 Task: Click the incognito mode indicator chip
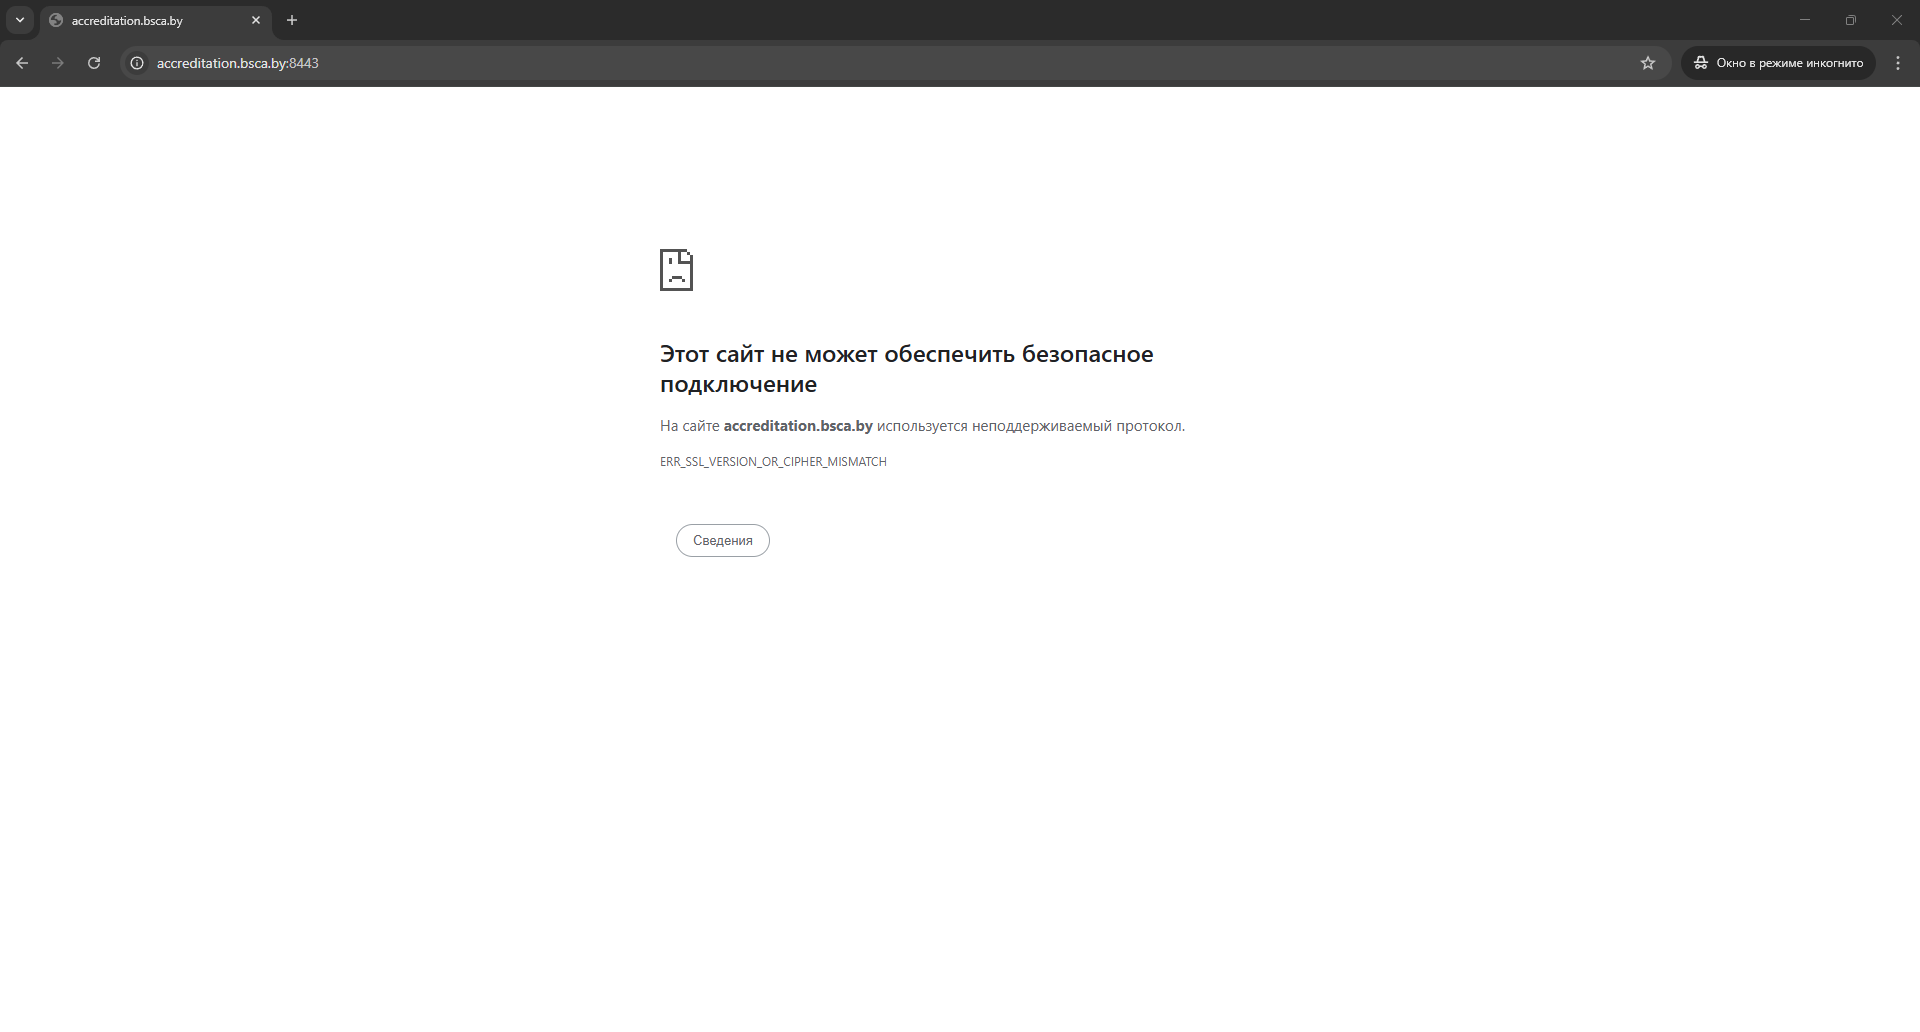coord(1778,63)
